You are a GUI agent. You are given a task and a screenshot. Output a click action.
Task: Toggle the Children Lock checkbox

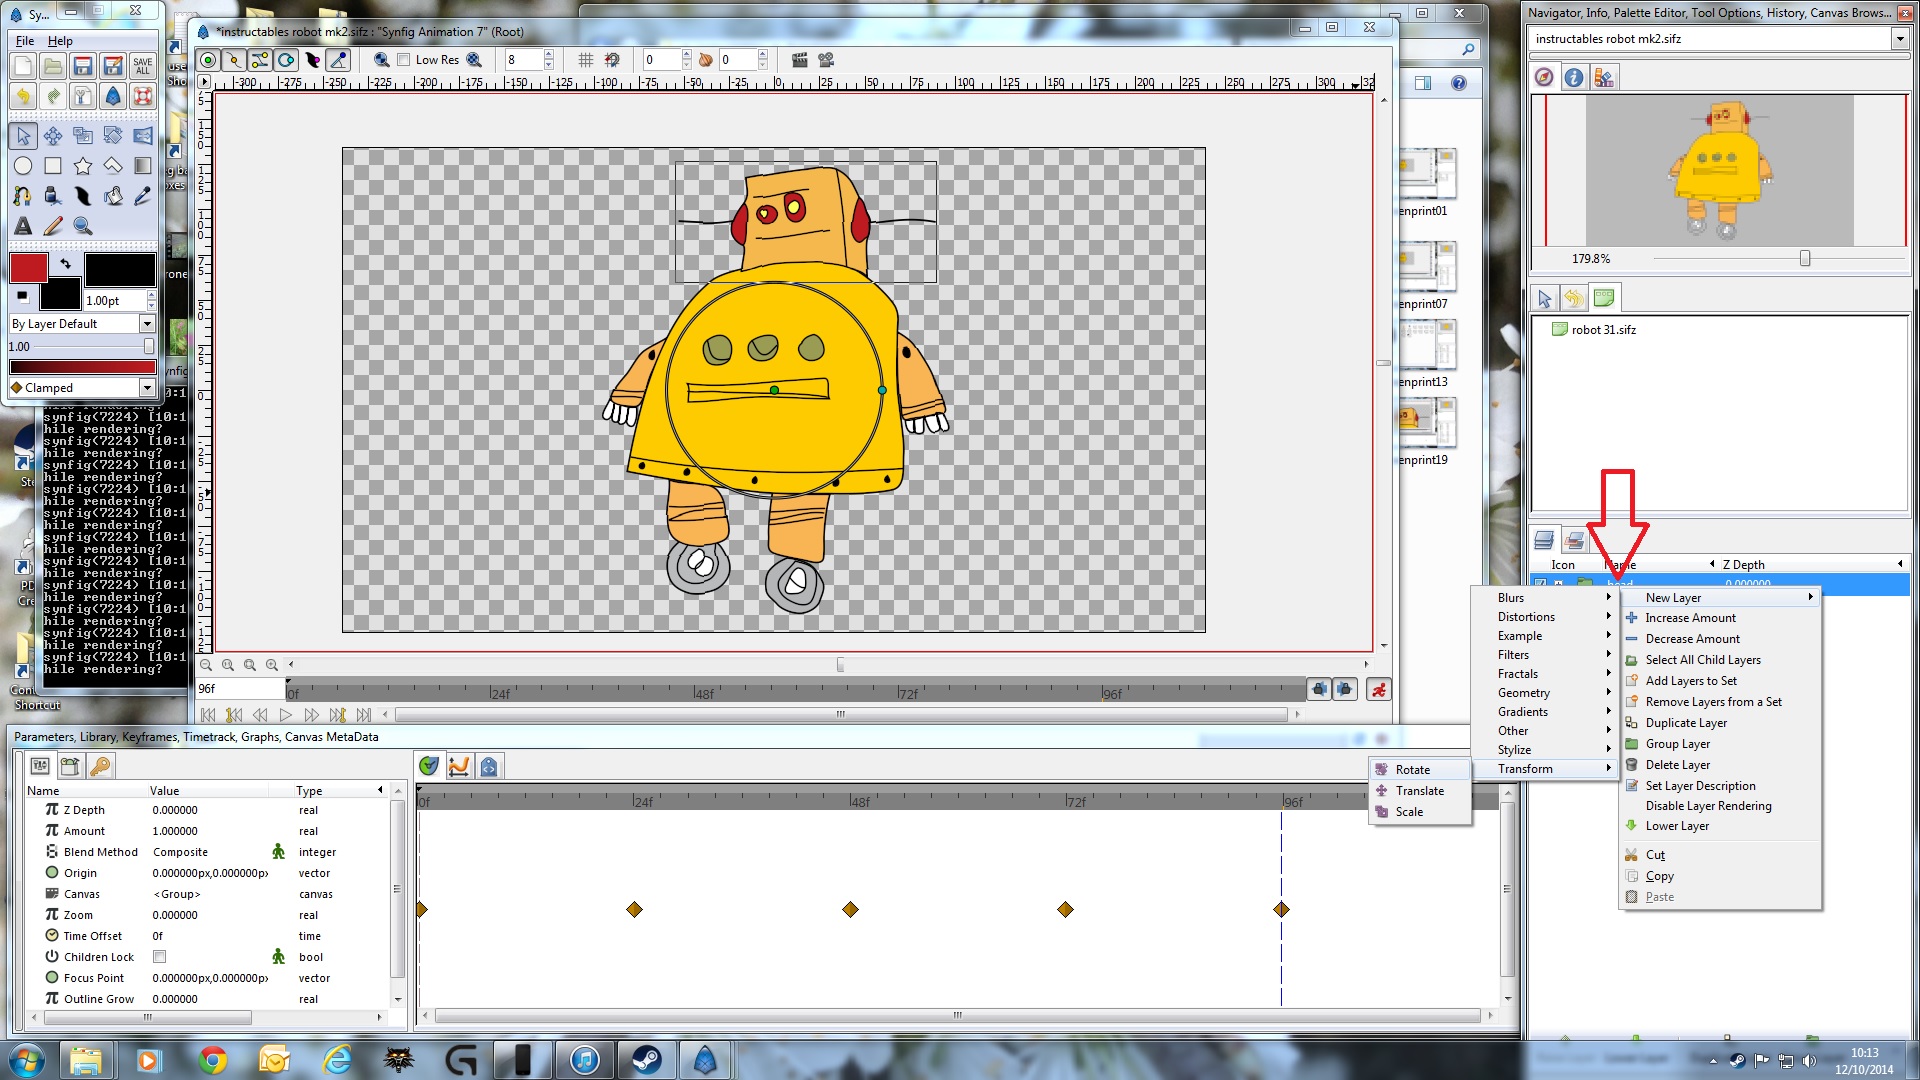(x=159, y=957)
